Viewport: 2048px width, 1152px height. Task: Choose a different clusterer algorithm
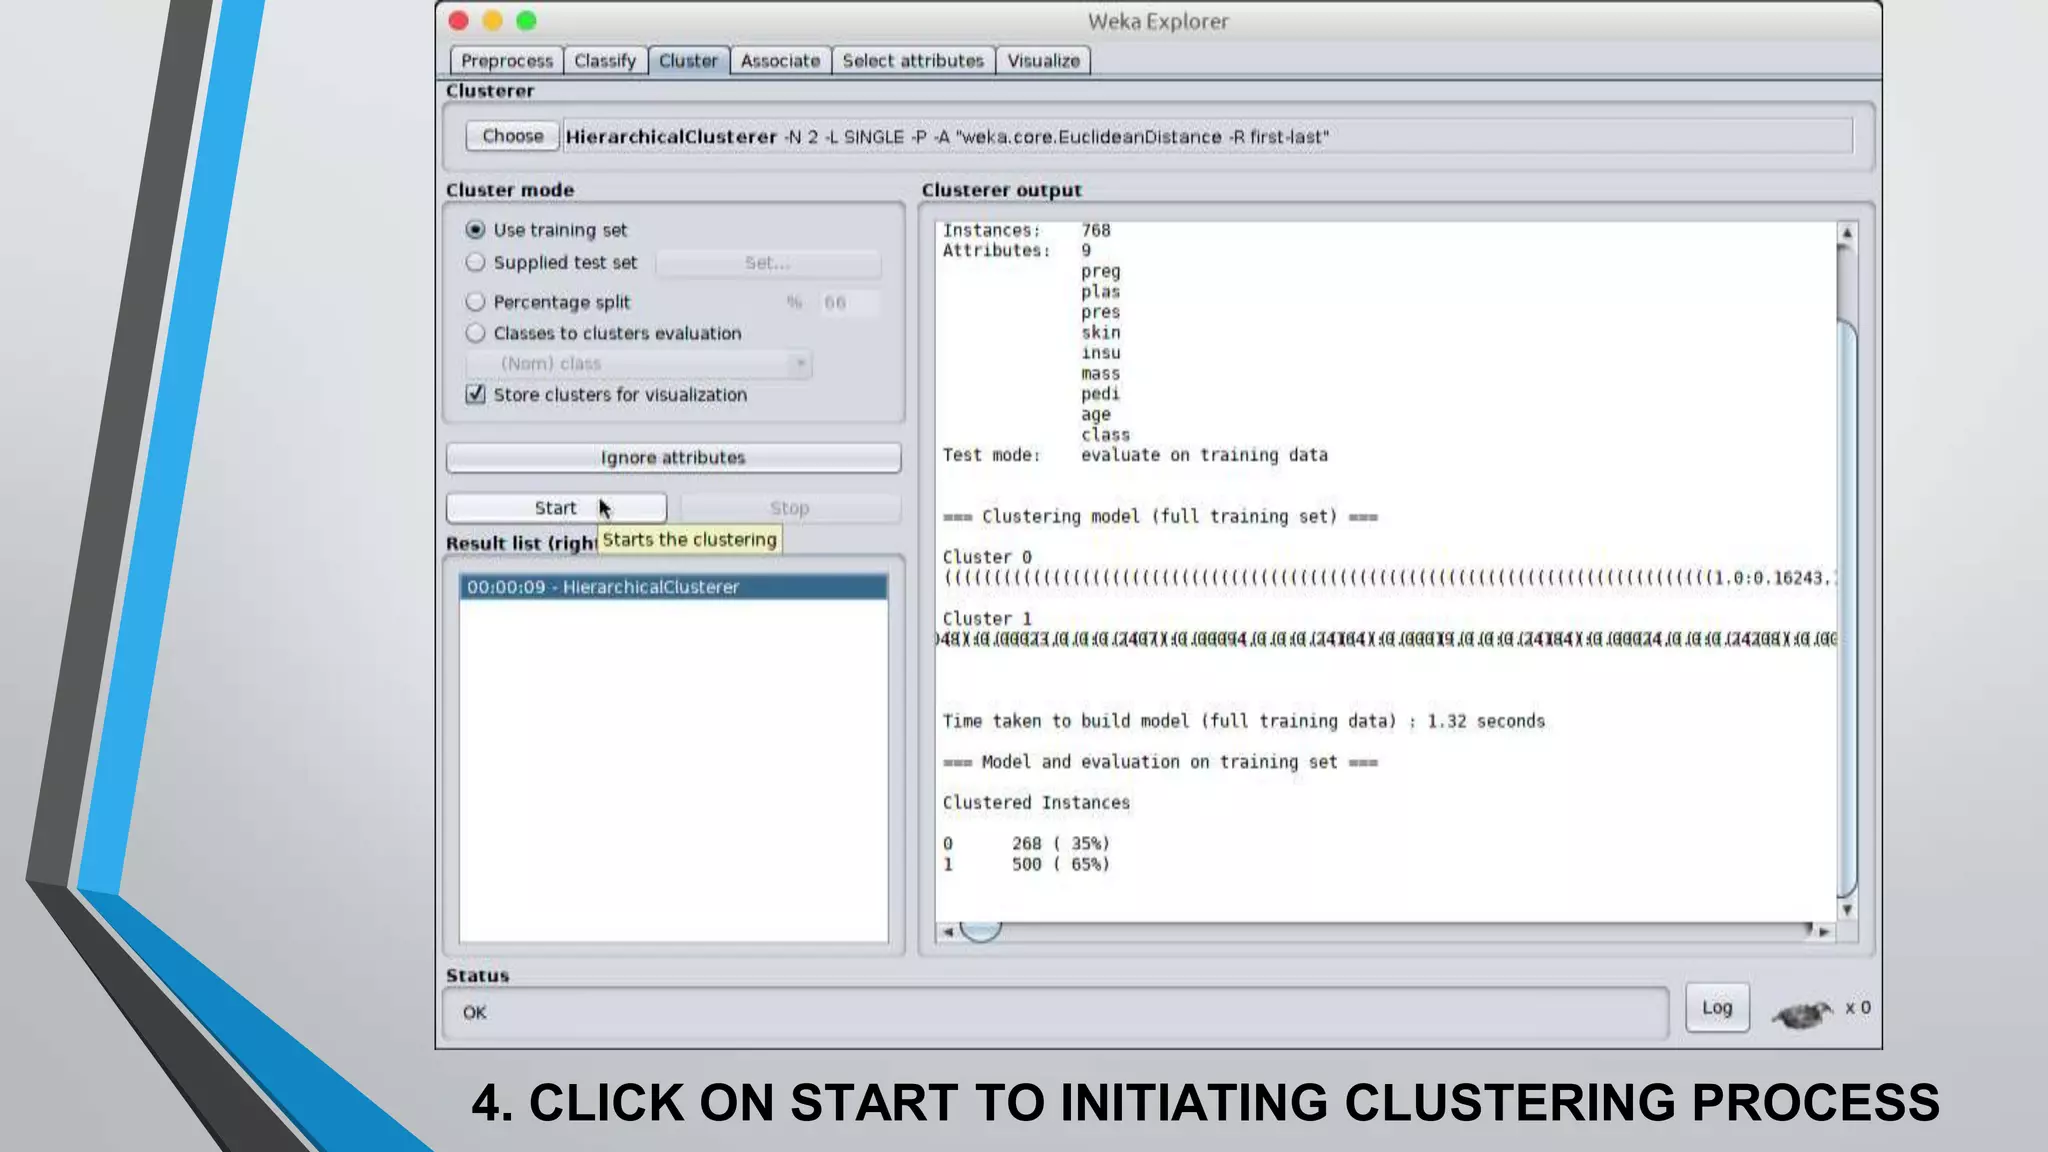[x=511, y=136]
